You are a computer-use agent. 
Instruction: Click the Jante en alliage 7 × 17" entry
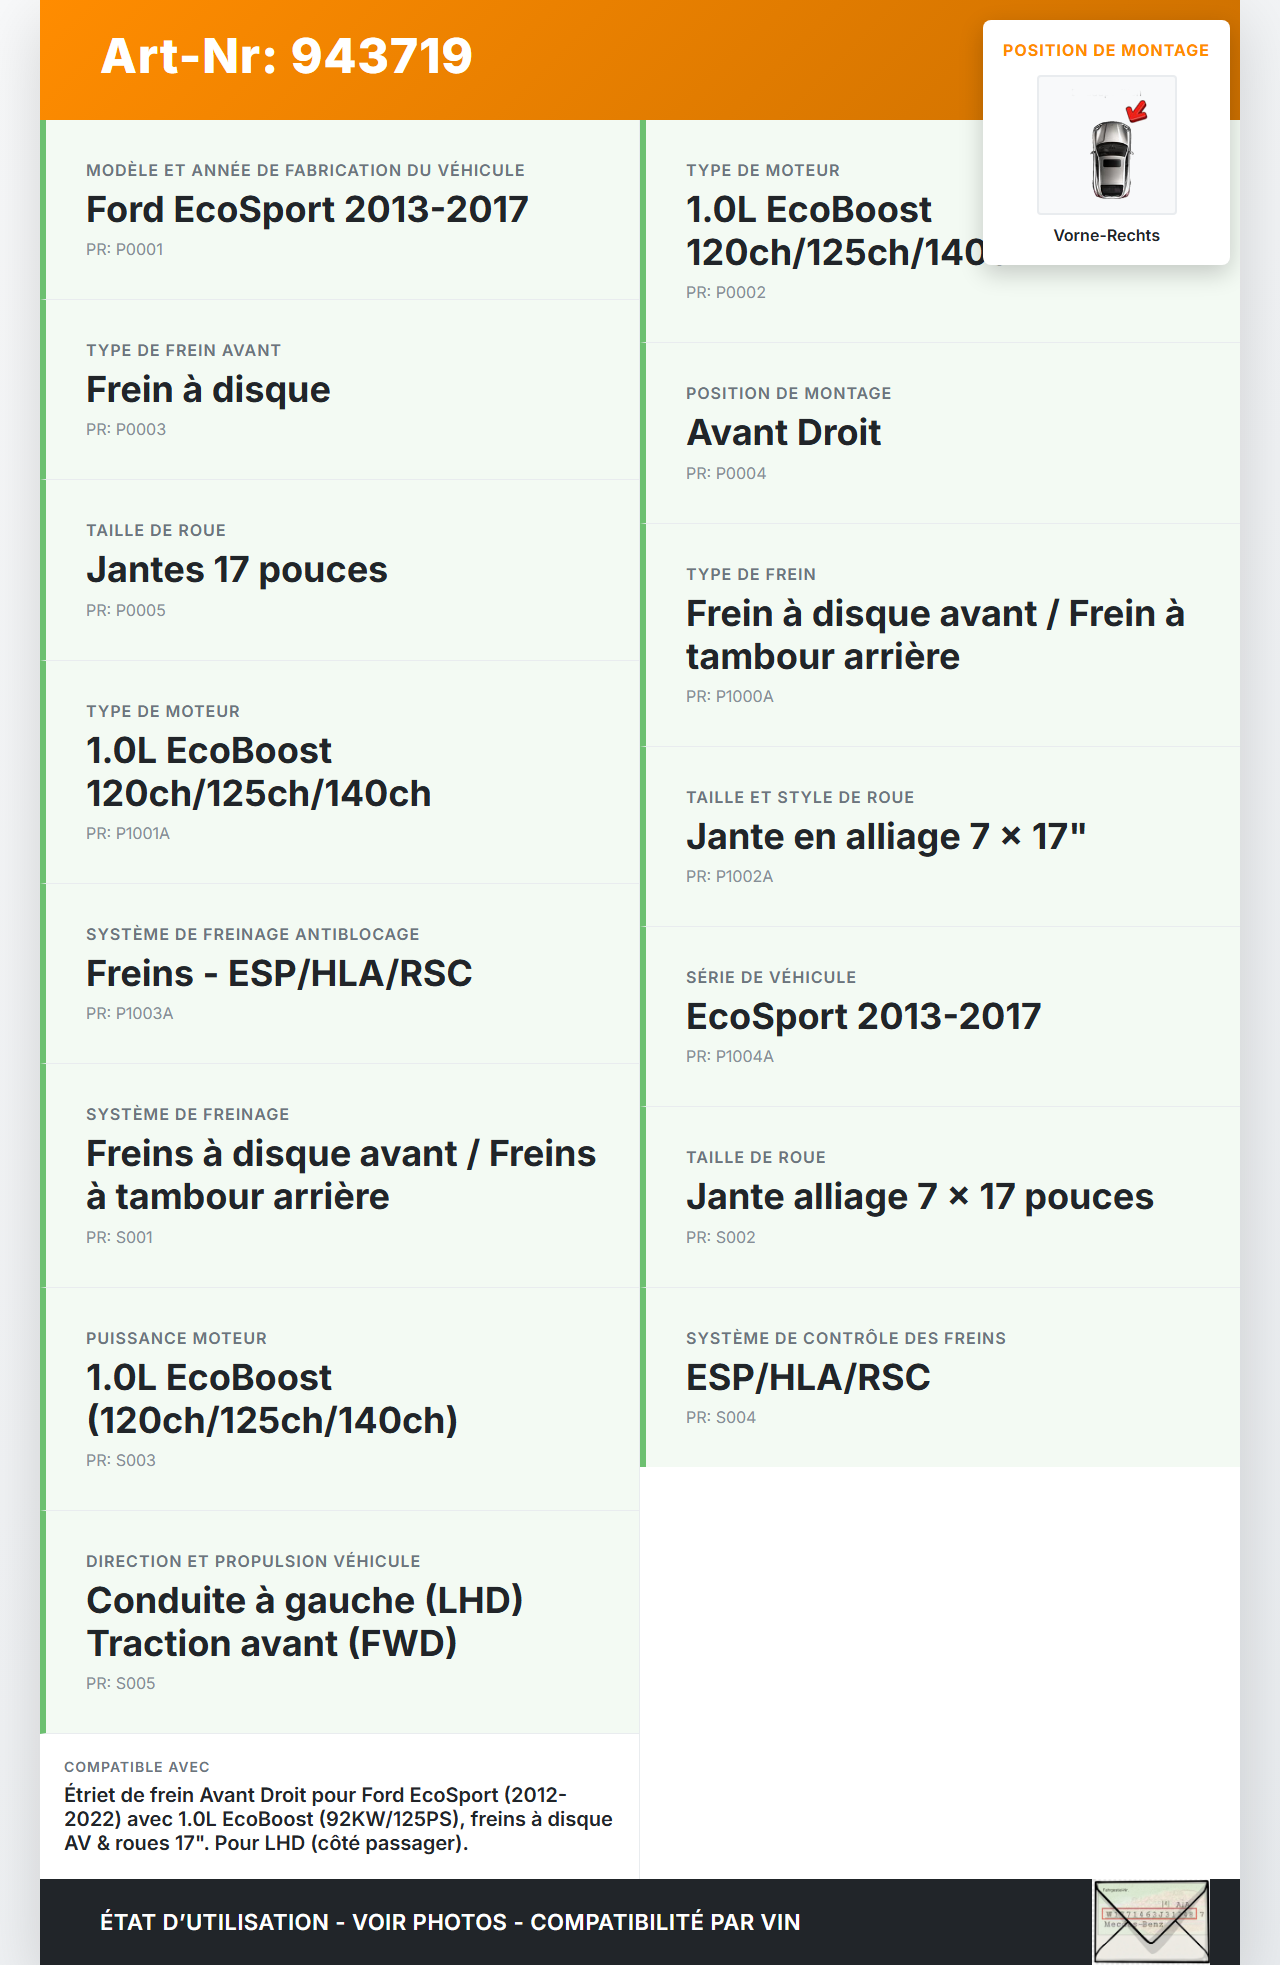885,837
